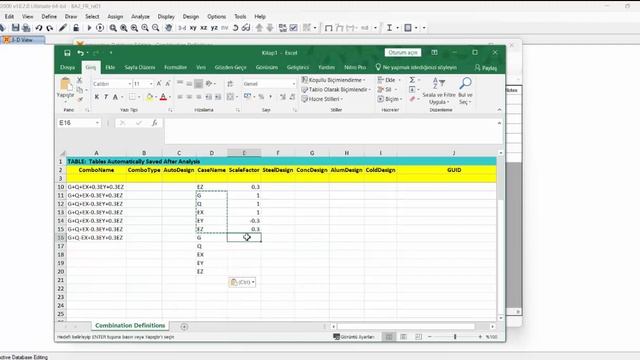Open the Dosya tab
This screenshot has height=360, width=640.
68,67
